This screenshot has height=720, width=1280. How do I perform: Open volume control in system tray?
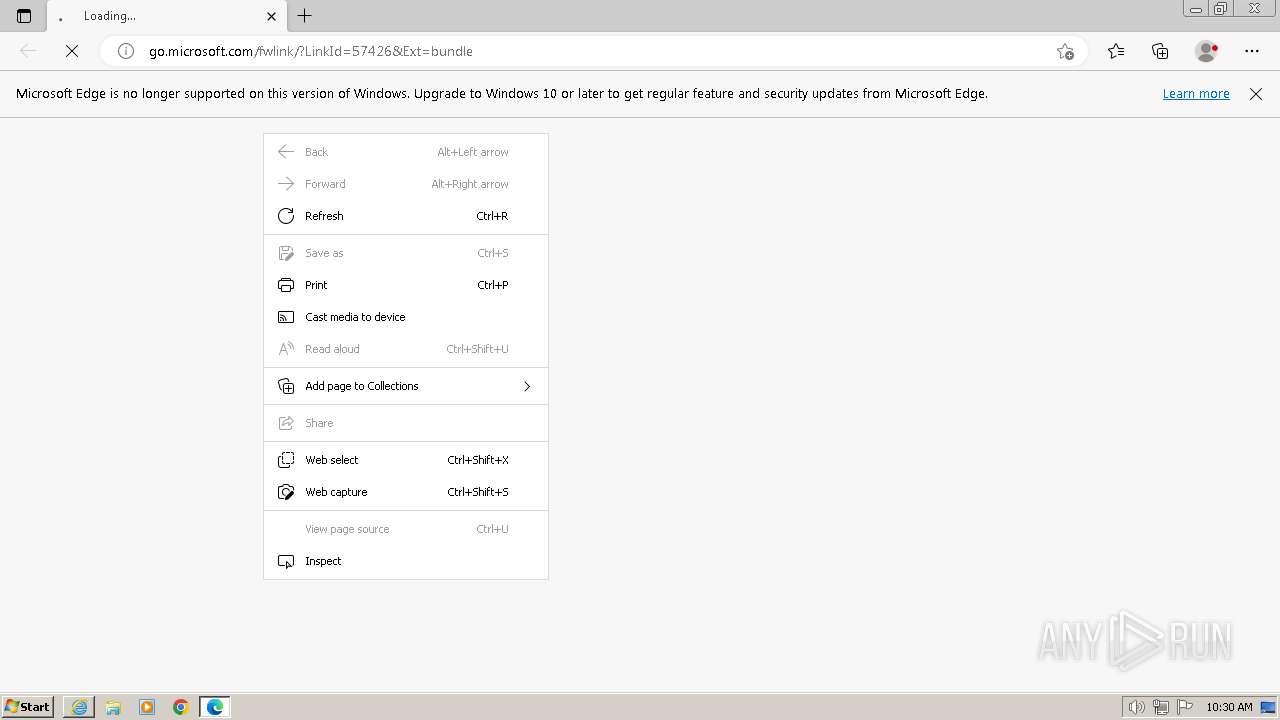click(x=1136, y=707)
